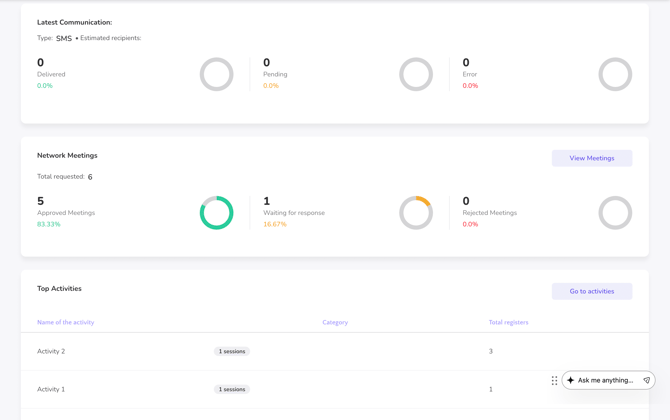Open the Activity 2 row
The width and height of the screenshot is (670, 420).
pyautogui.click(x=51, y=352)
